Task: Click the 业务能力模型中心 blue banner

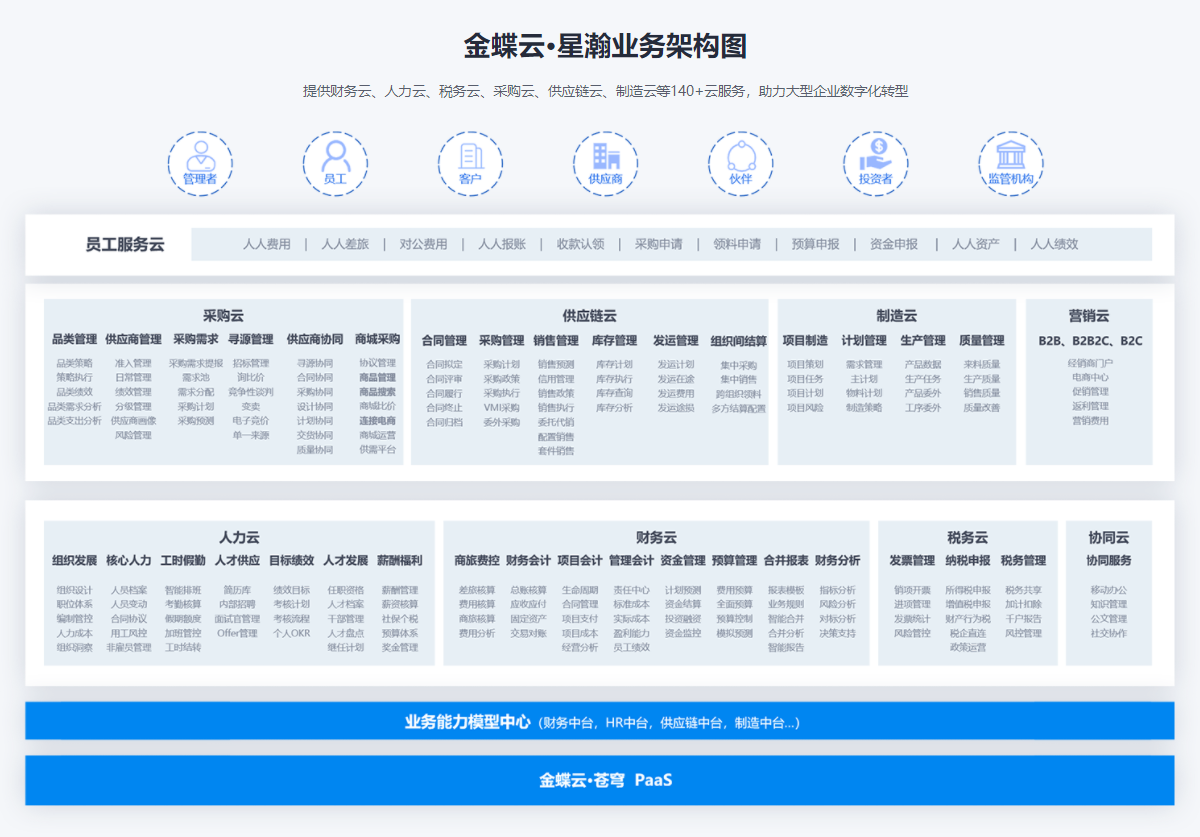Action: click(x=600, y=721)
